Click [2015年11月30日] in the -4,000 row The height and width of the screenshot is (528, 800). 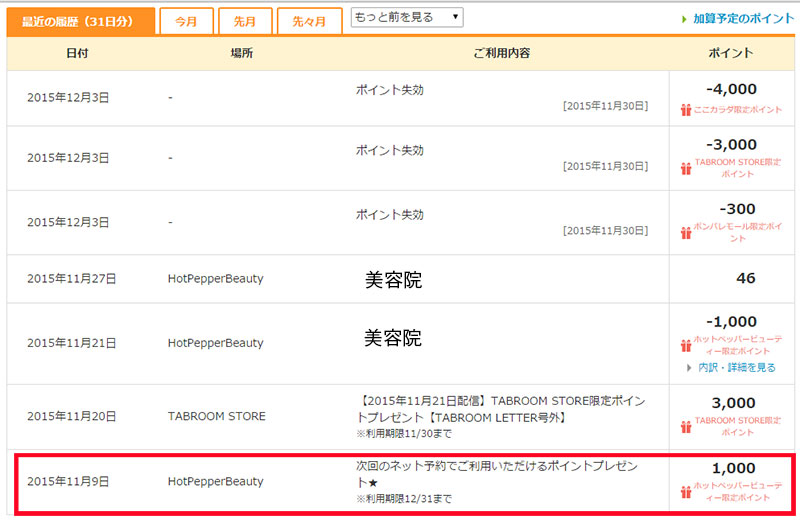606,106
